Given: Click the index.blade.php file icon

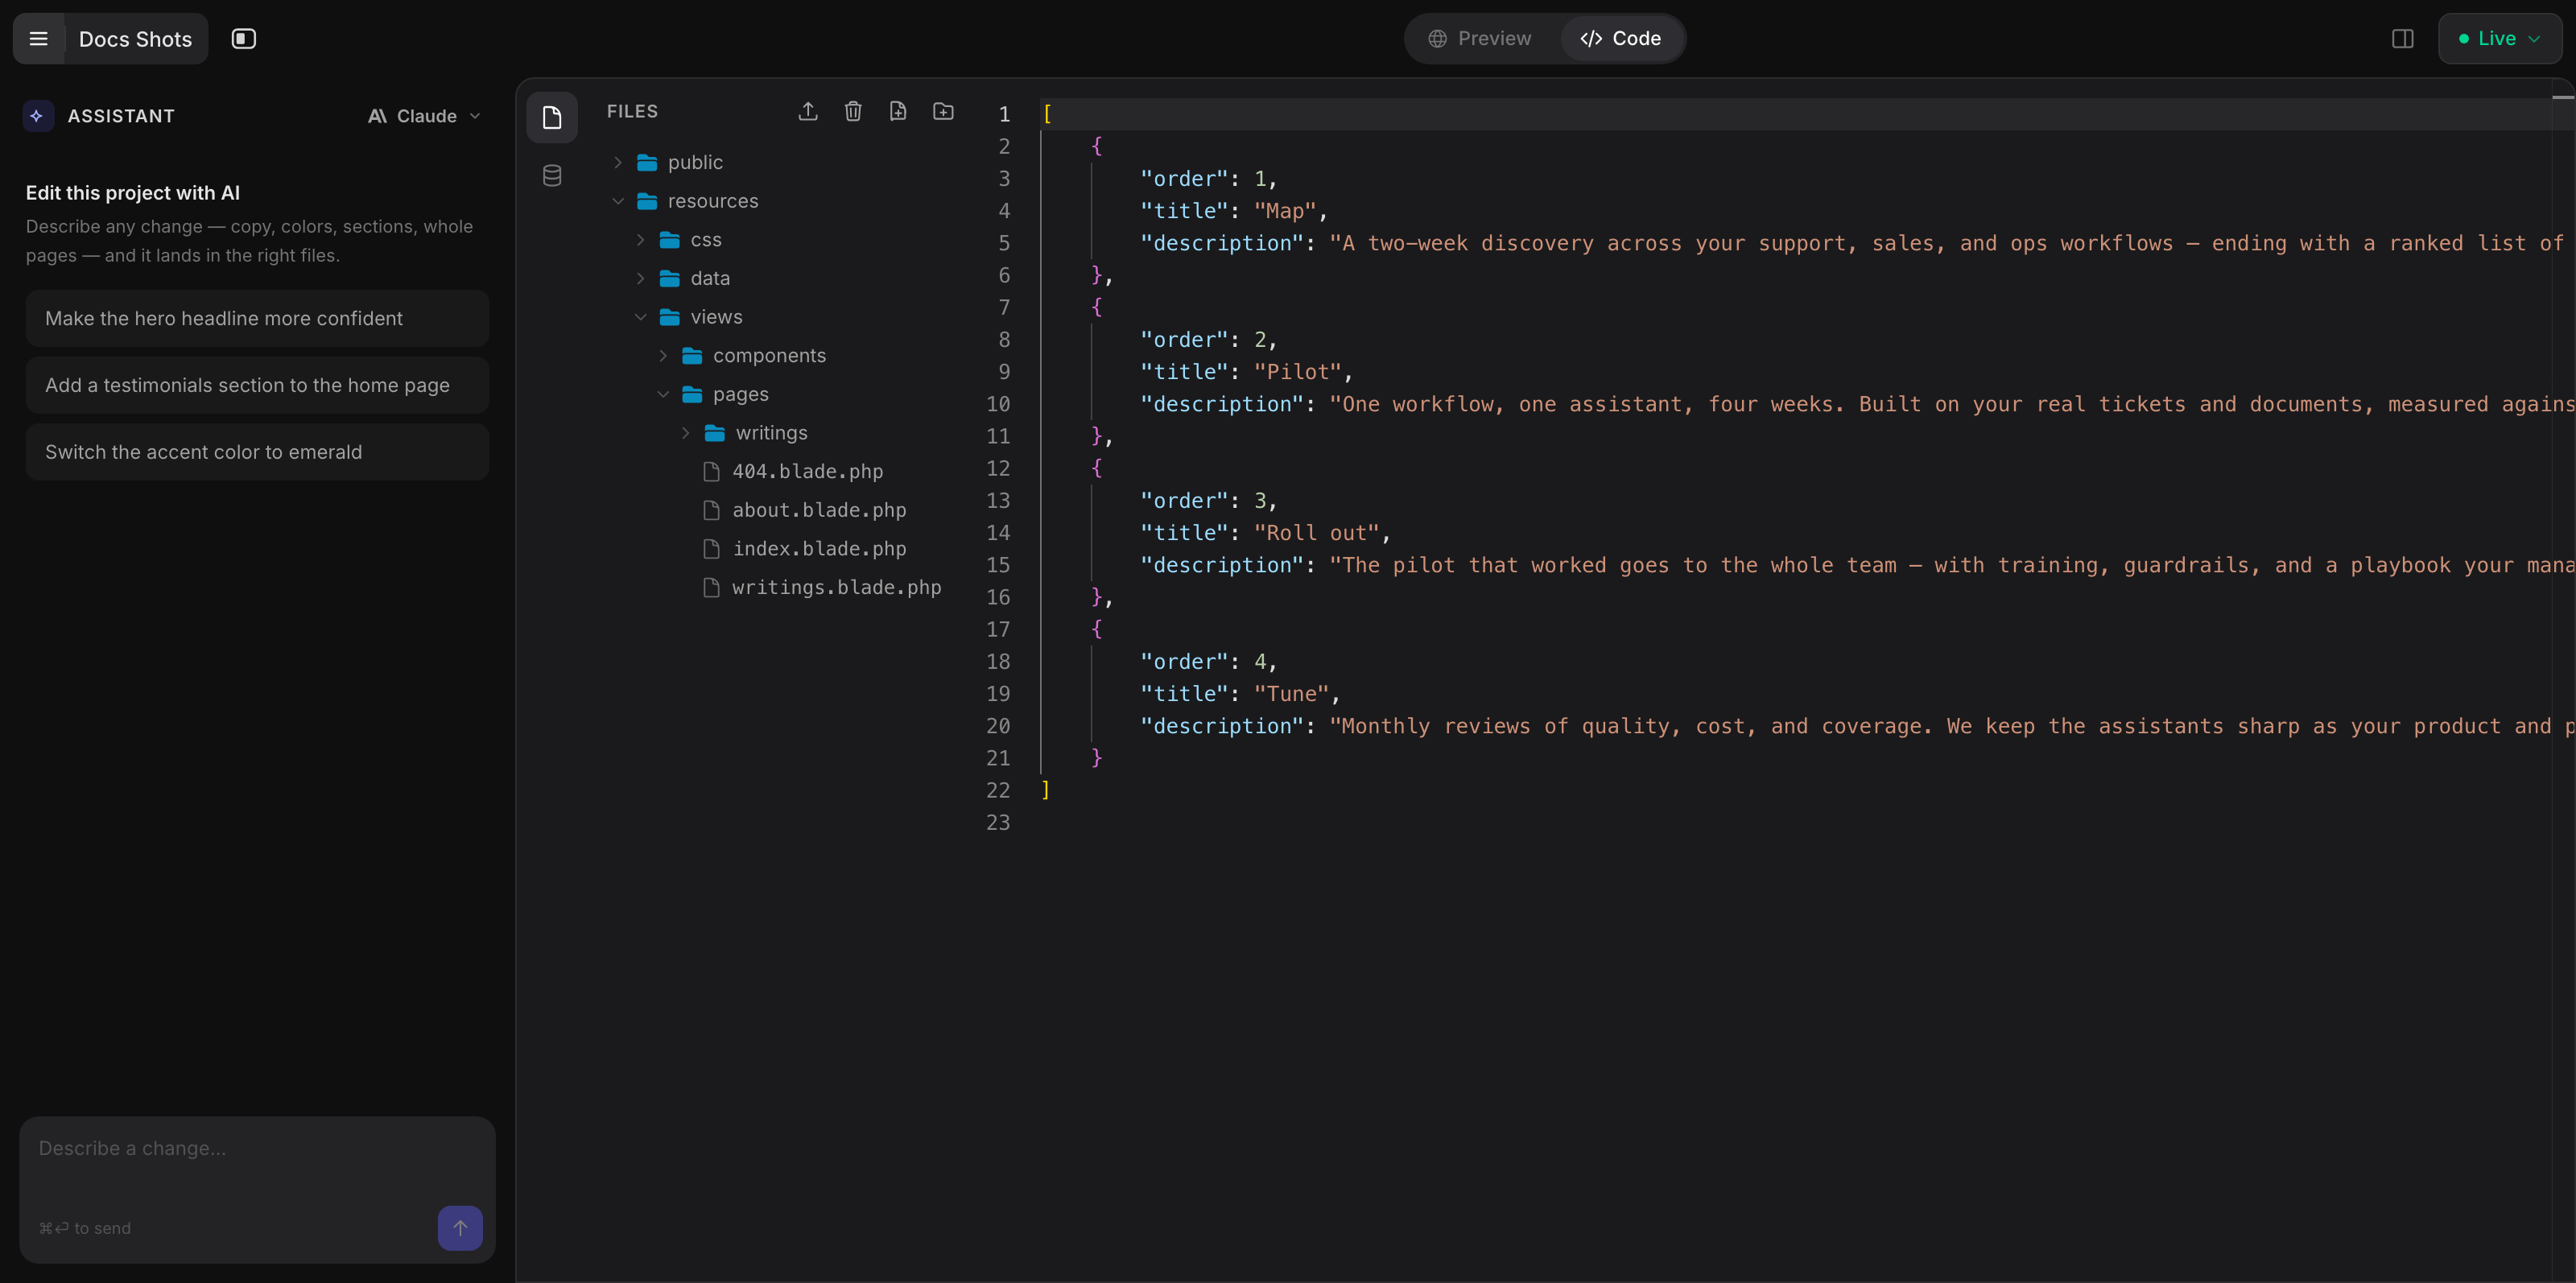Looking at the screenshot, I should [x=712, y=549].
